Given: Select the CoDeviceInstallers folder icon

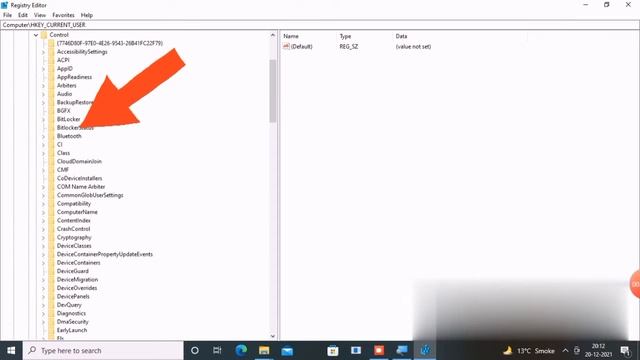Looking at the screenshot, I should 51,178.
